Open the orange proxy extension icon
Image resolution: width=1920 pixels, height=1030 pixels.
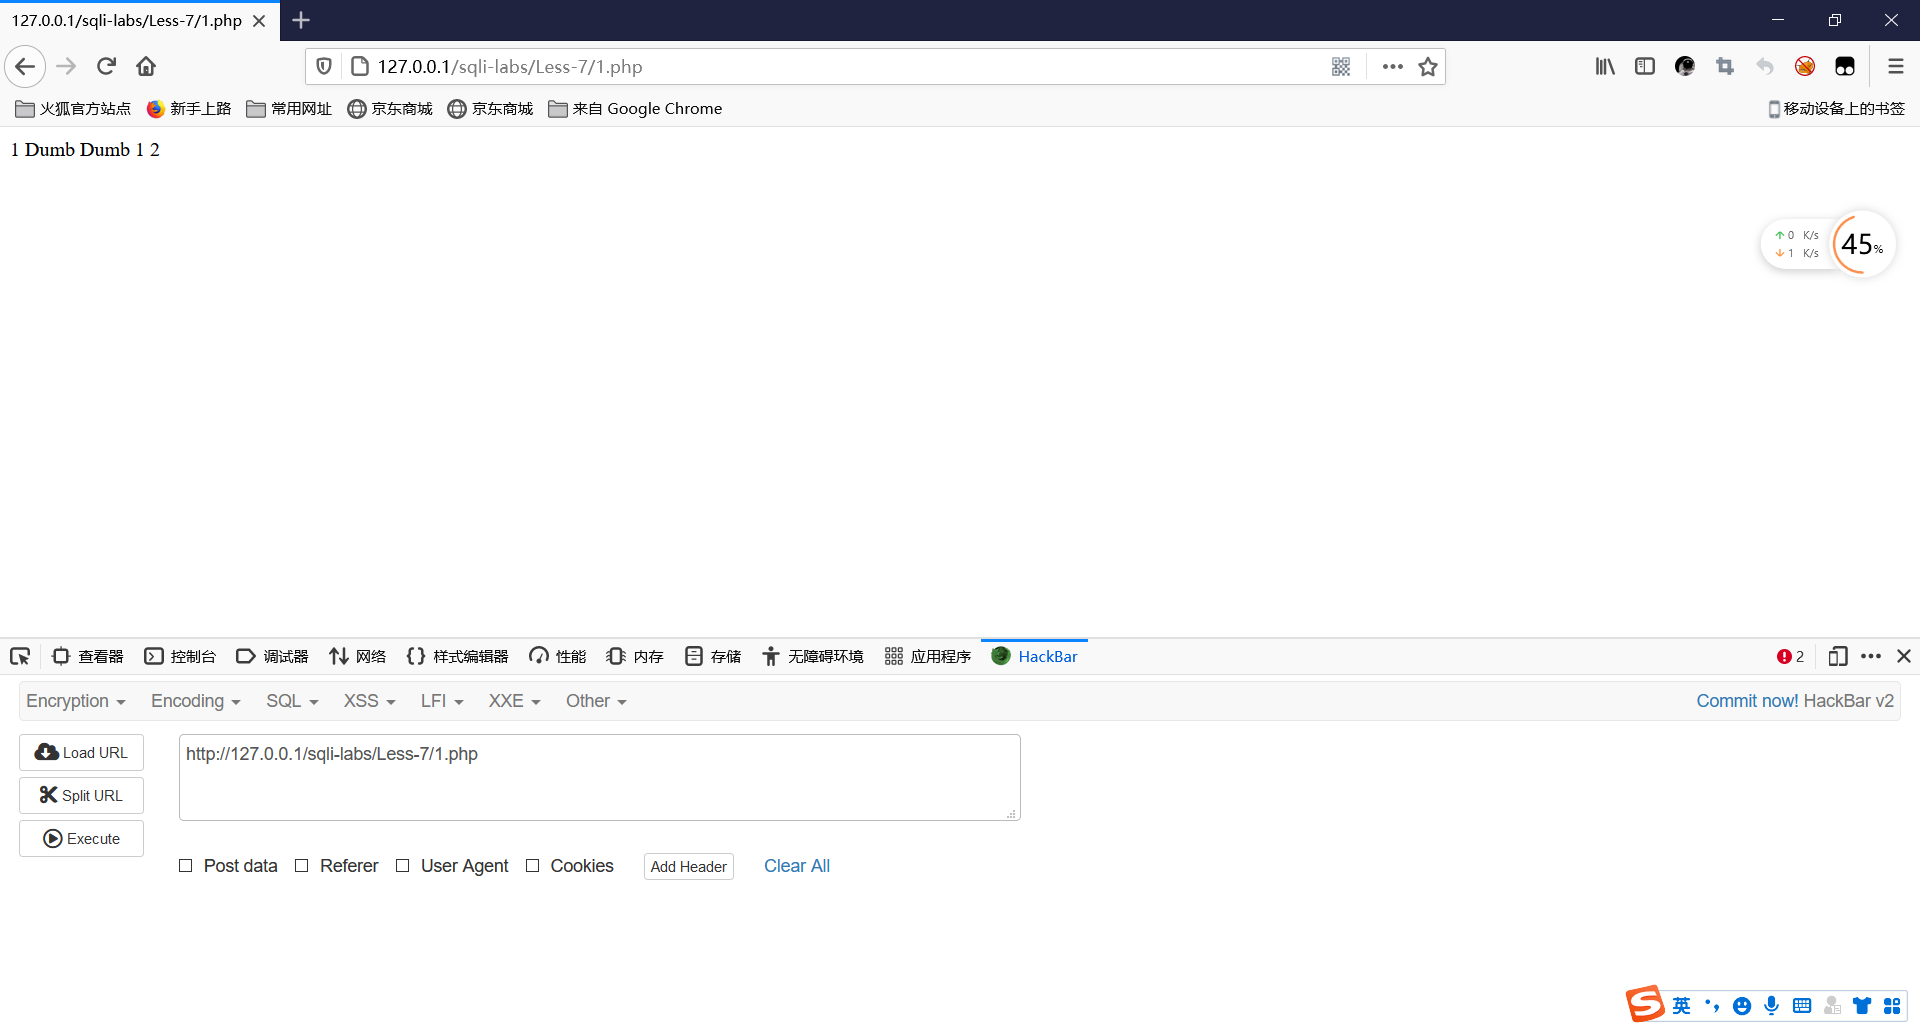pos(1805,67)
